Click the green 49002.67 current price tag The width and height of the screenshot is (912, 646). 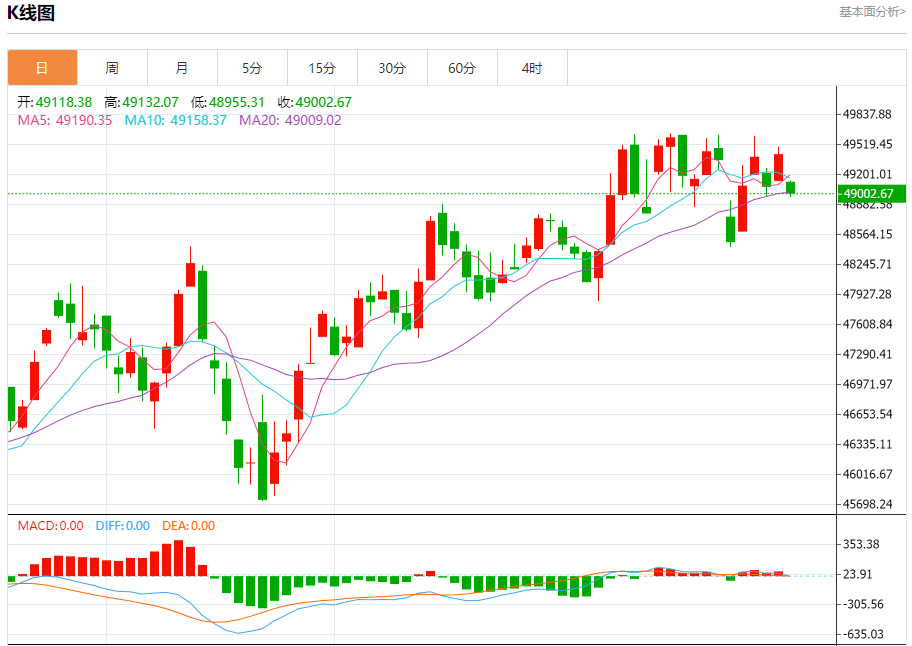871,194
